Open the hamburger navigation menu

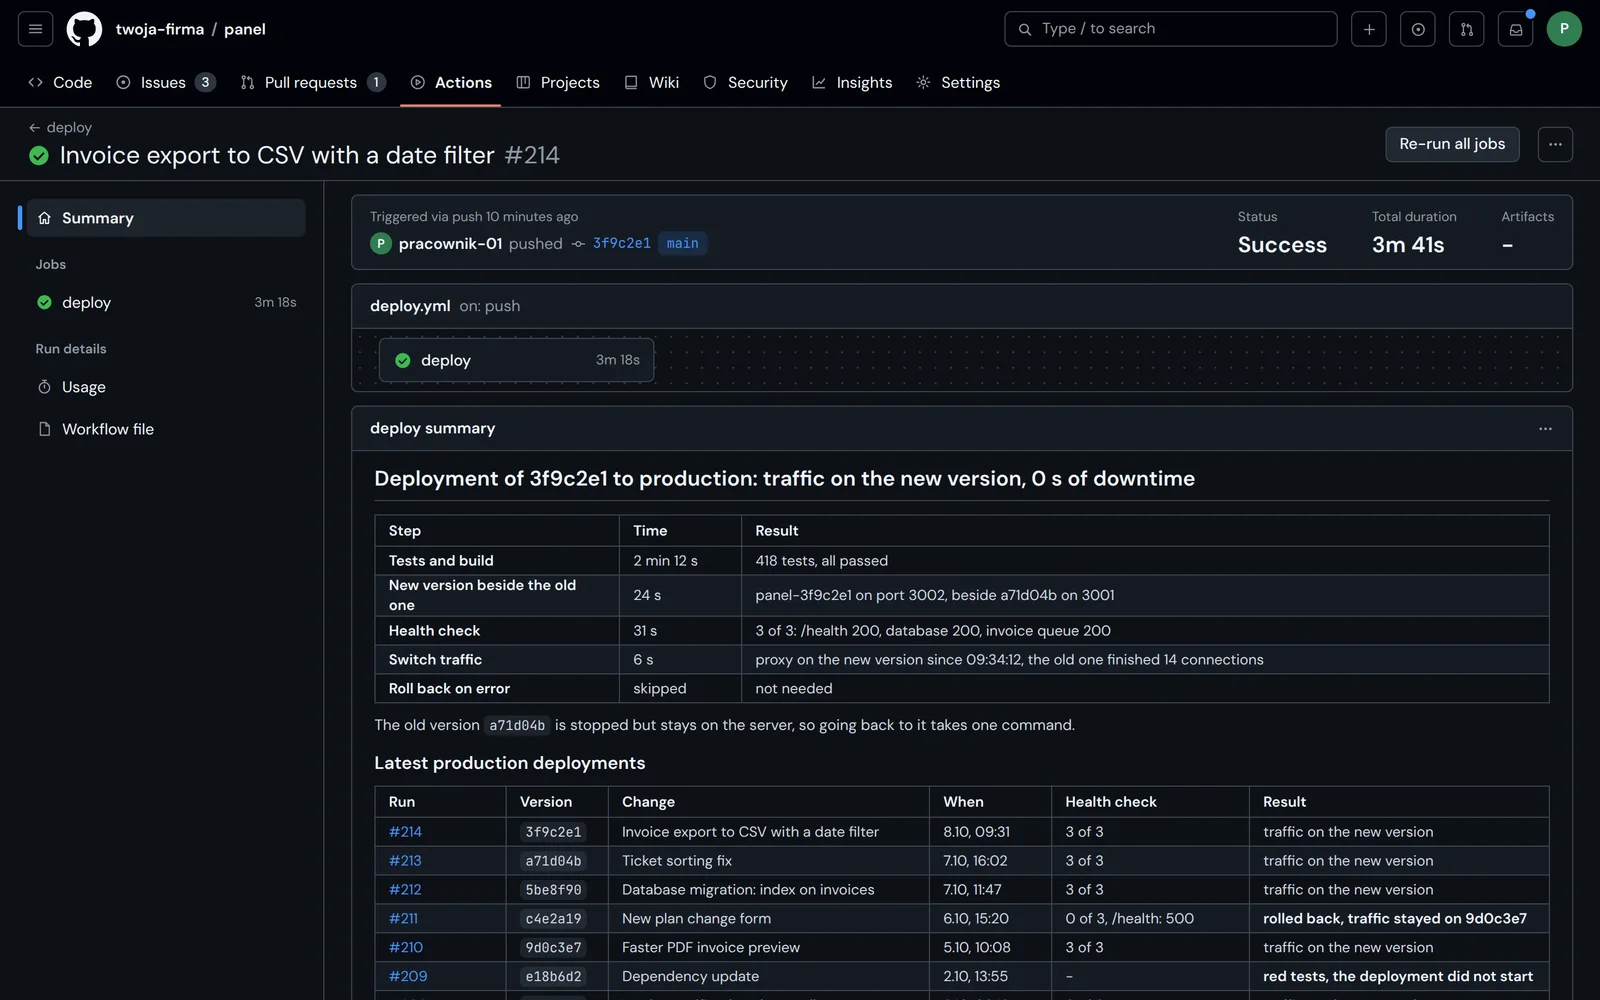click(35, 29)
